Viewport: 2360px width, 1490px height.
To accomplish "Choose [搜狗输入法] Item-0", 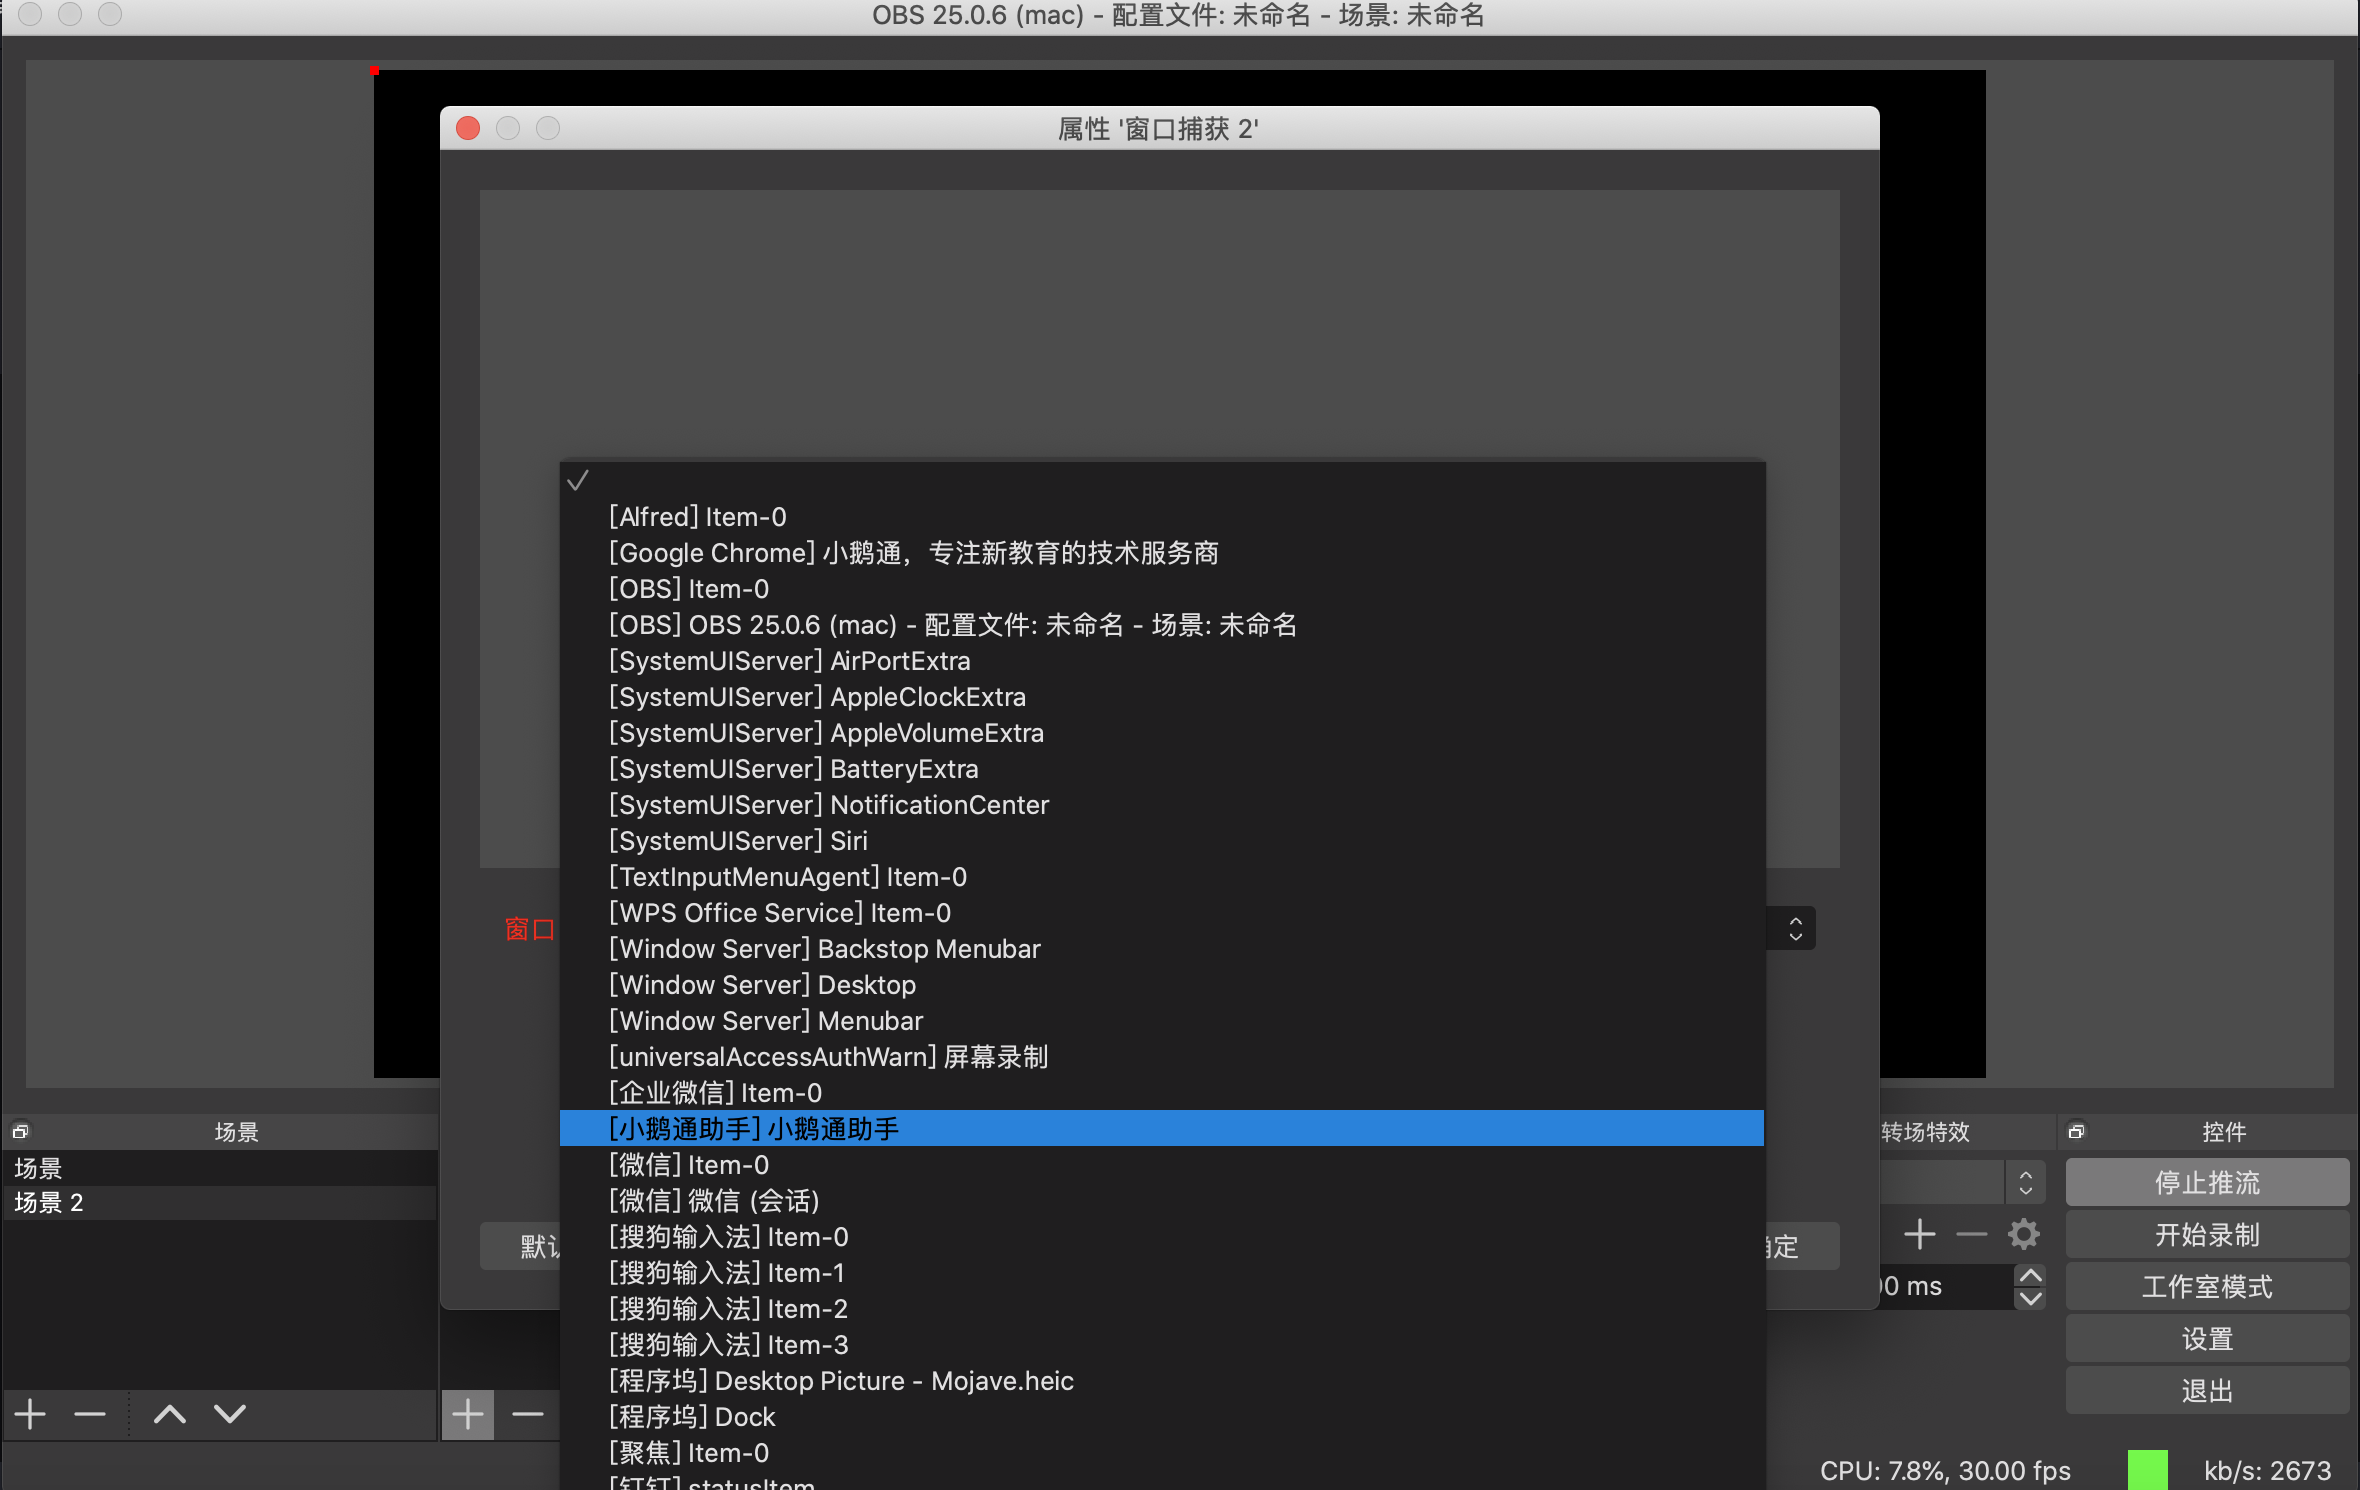I will point(1162,1237).
